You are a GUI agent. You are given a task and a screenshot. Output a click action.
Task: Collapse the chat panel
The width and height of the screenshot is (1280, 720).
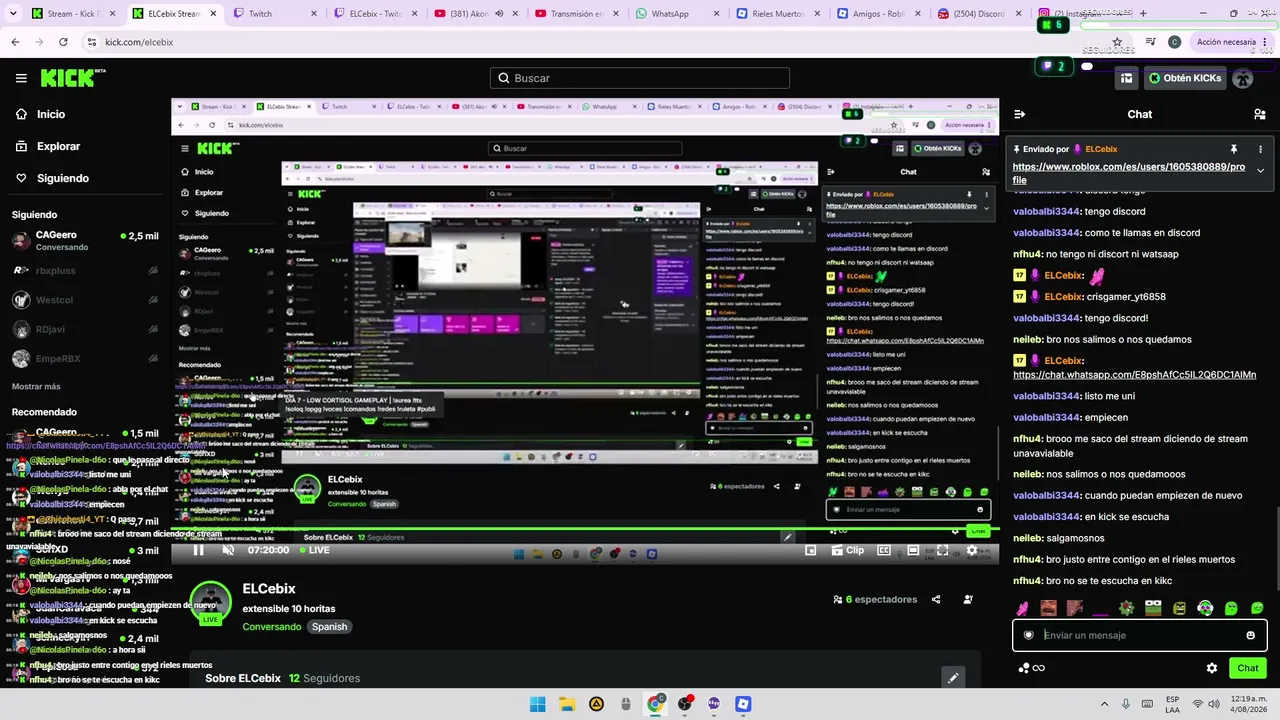click(1019, 114)
